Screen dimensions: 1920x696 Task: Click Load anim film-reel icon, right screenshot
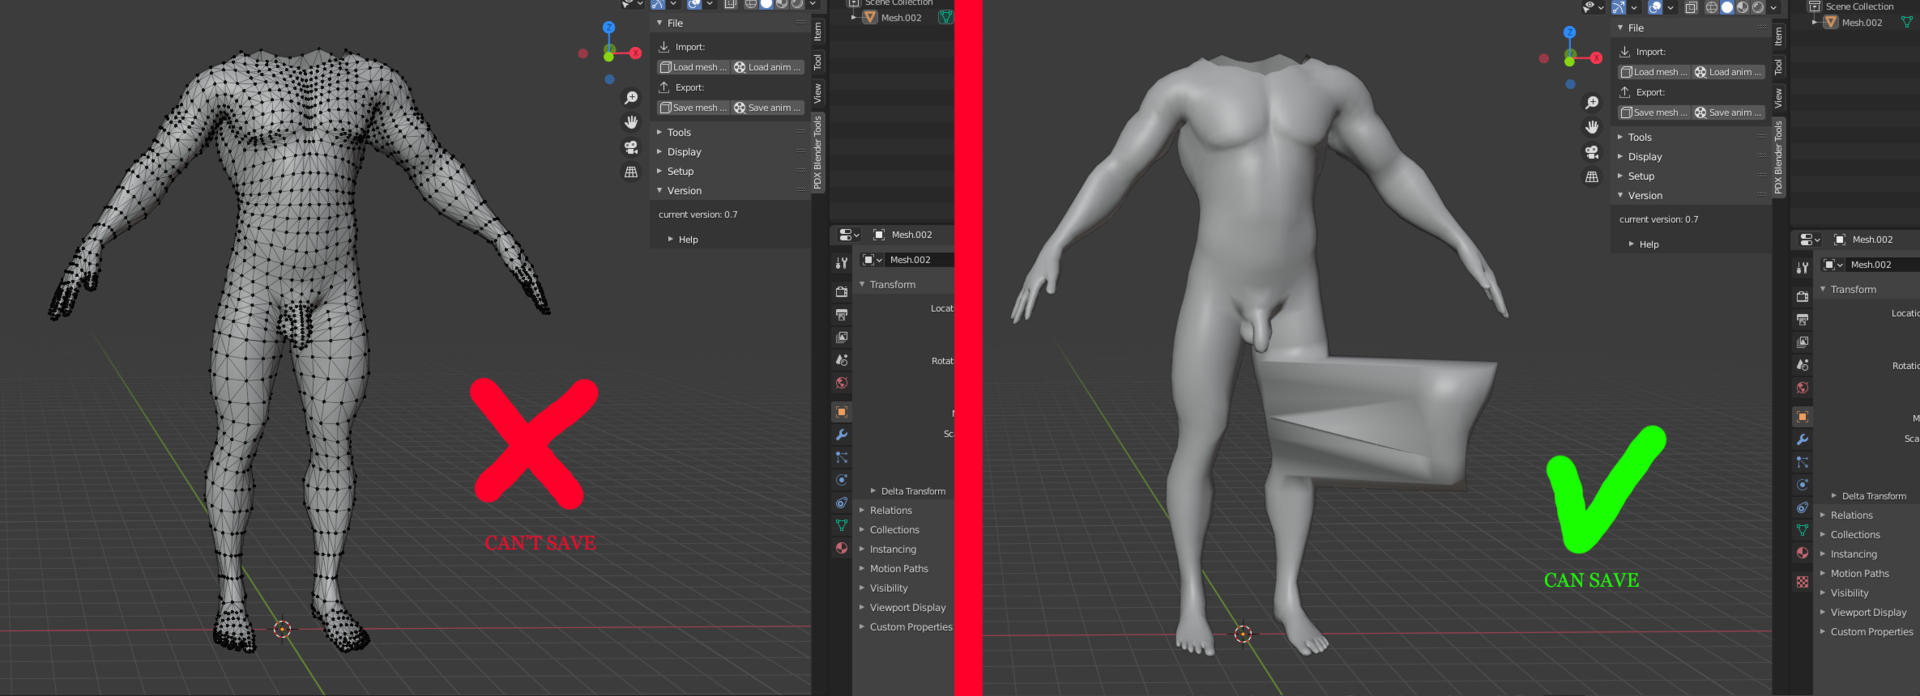click(x=1701, y=72)
